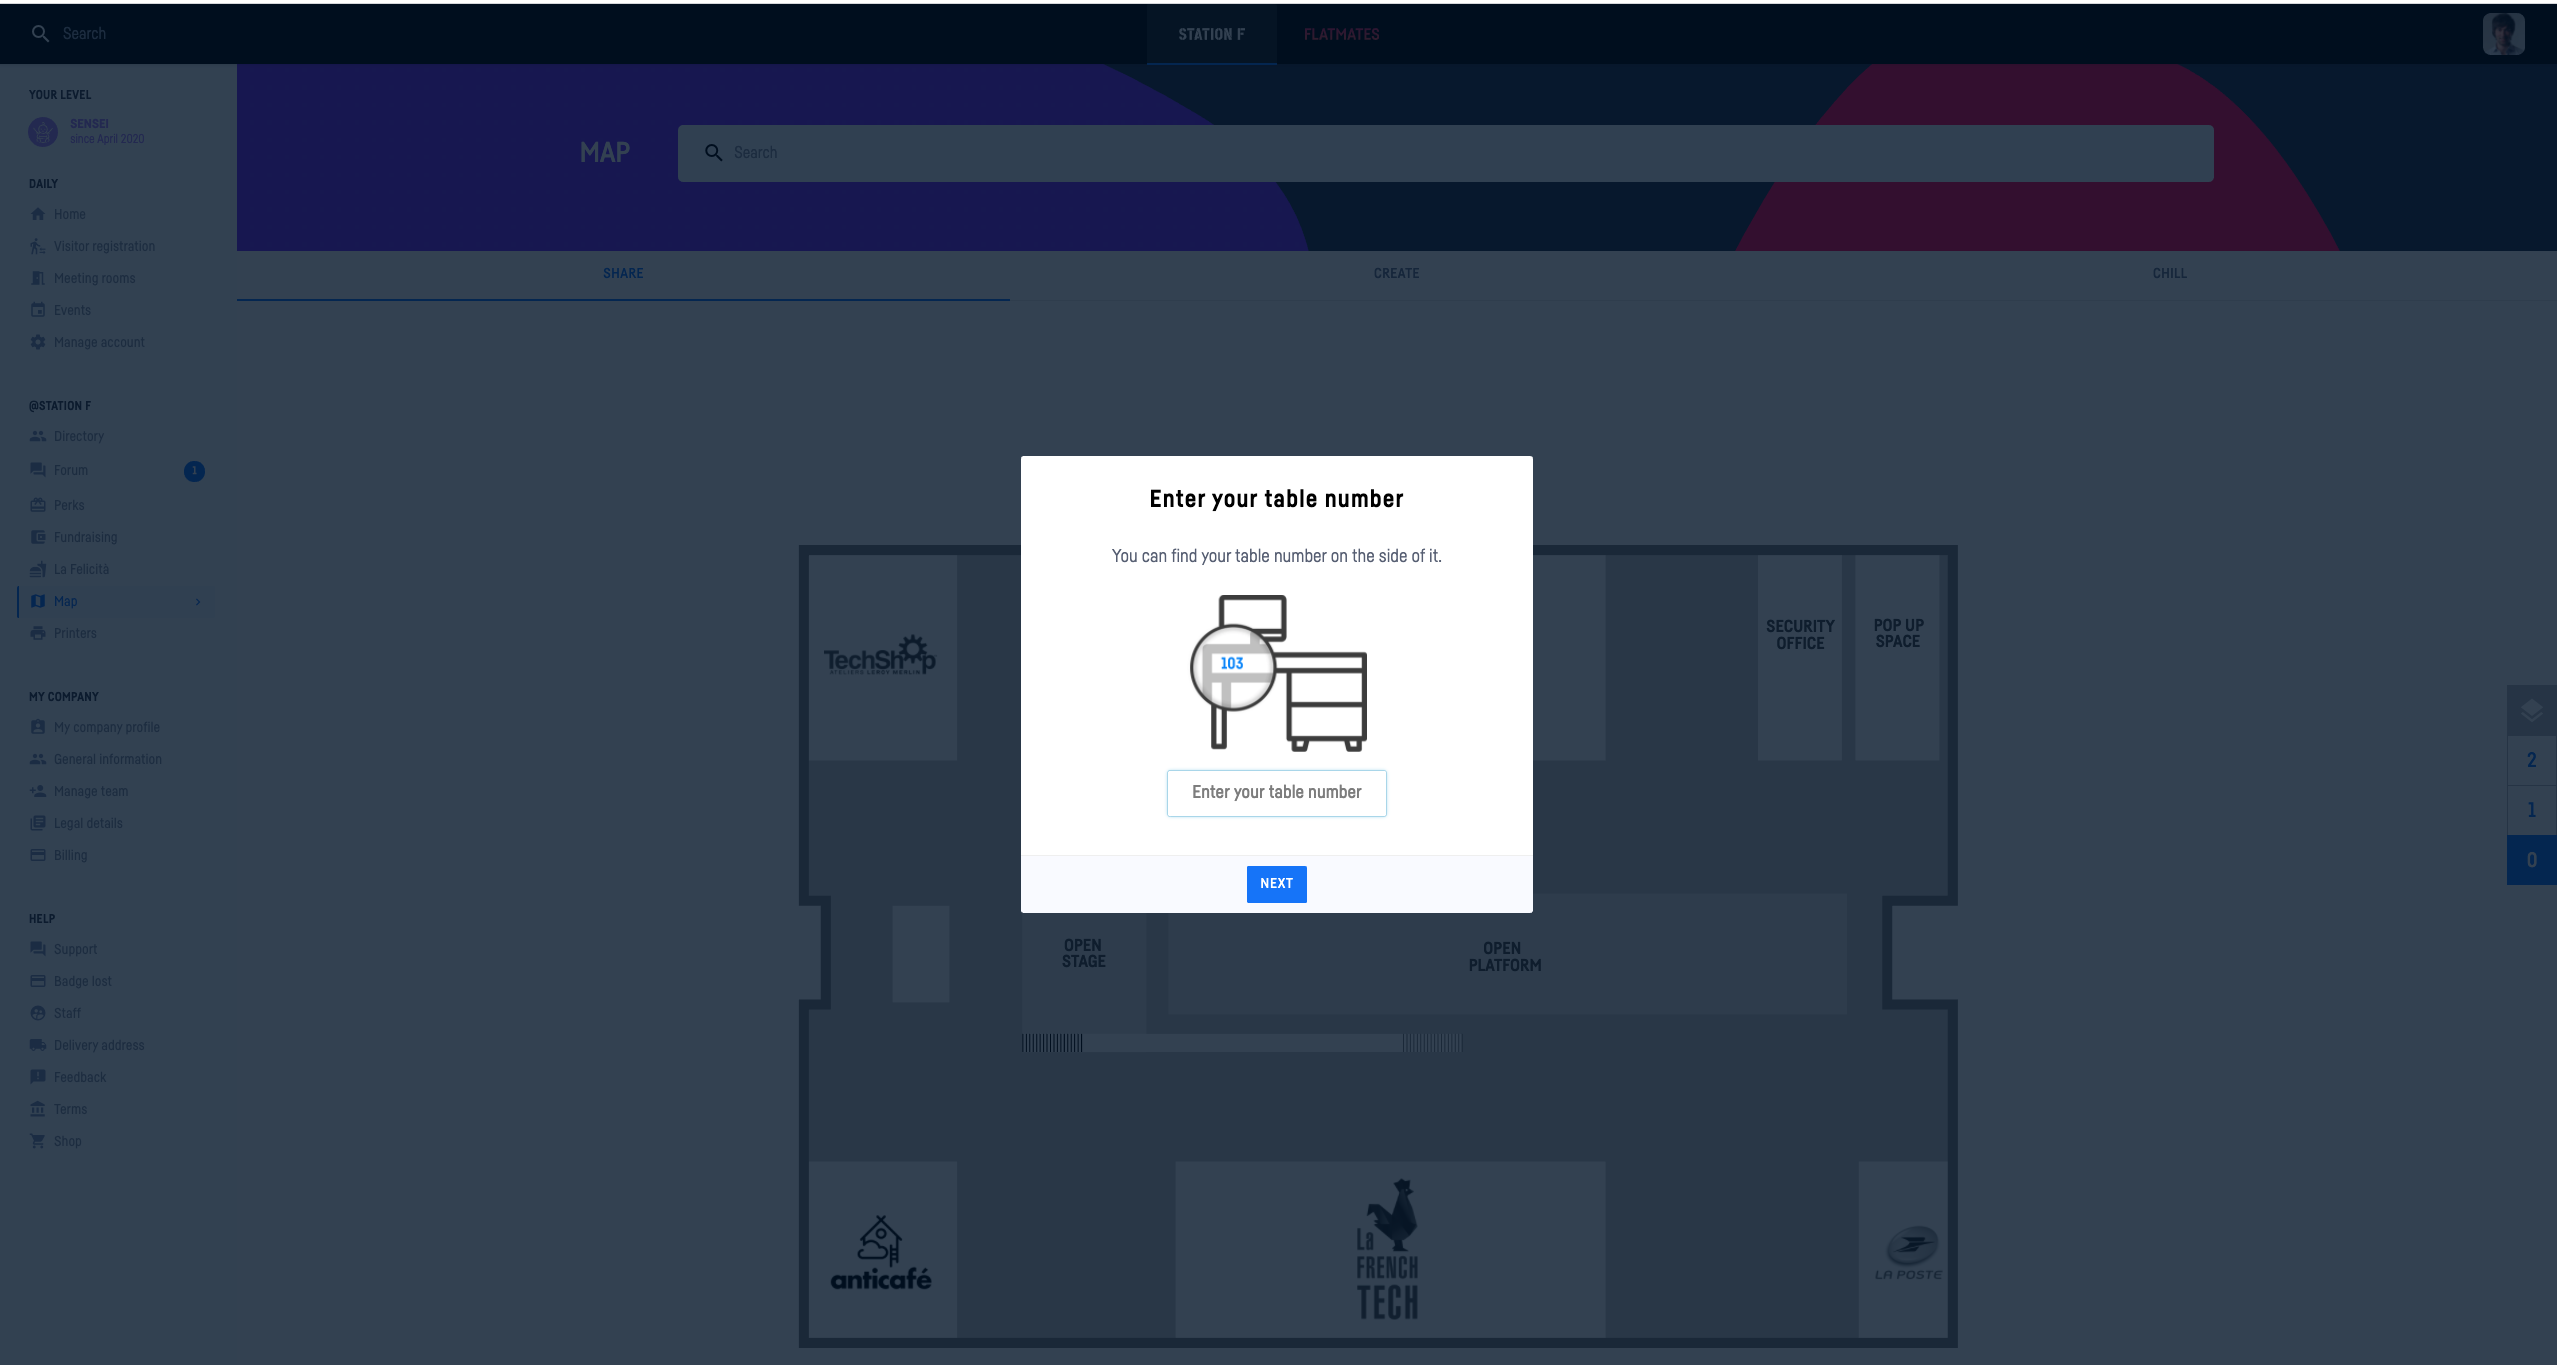Click the MAP search magnifier icon
Viewport: 2557px width, 1365px height.
click(x=713, y=153)
